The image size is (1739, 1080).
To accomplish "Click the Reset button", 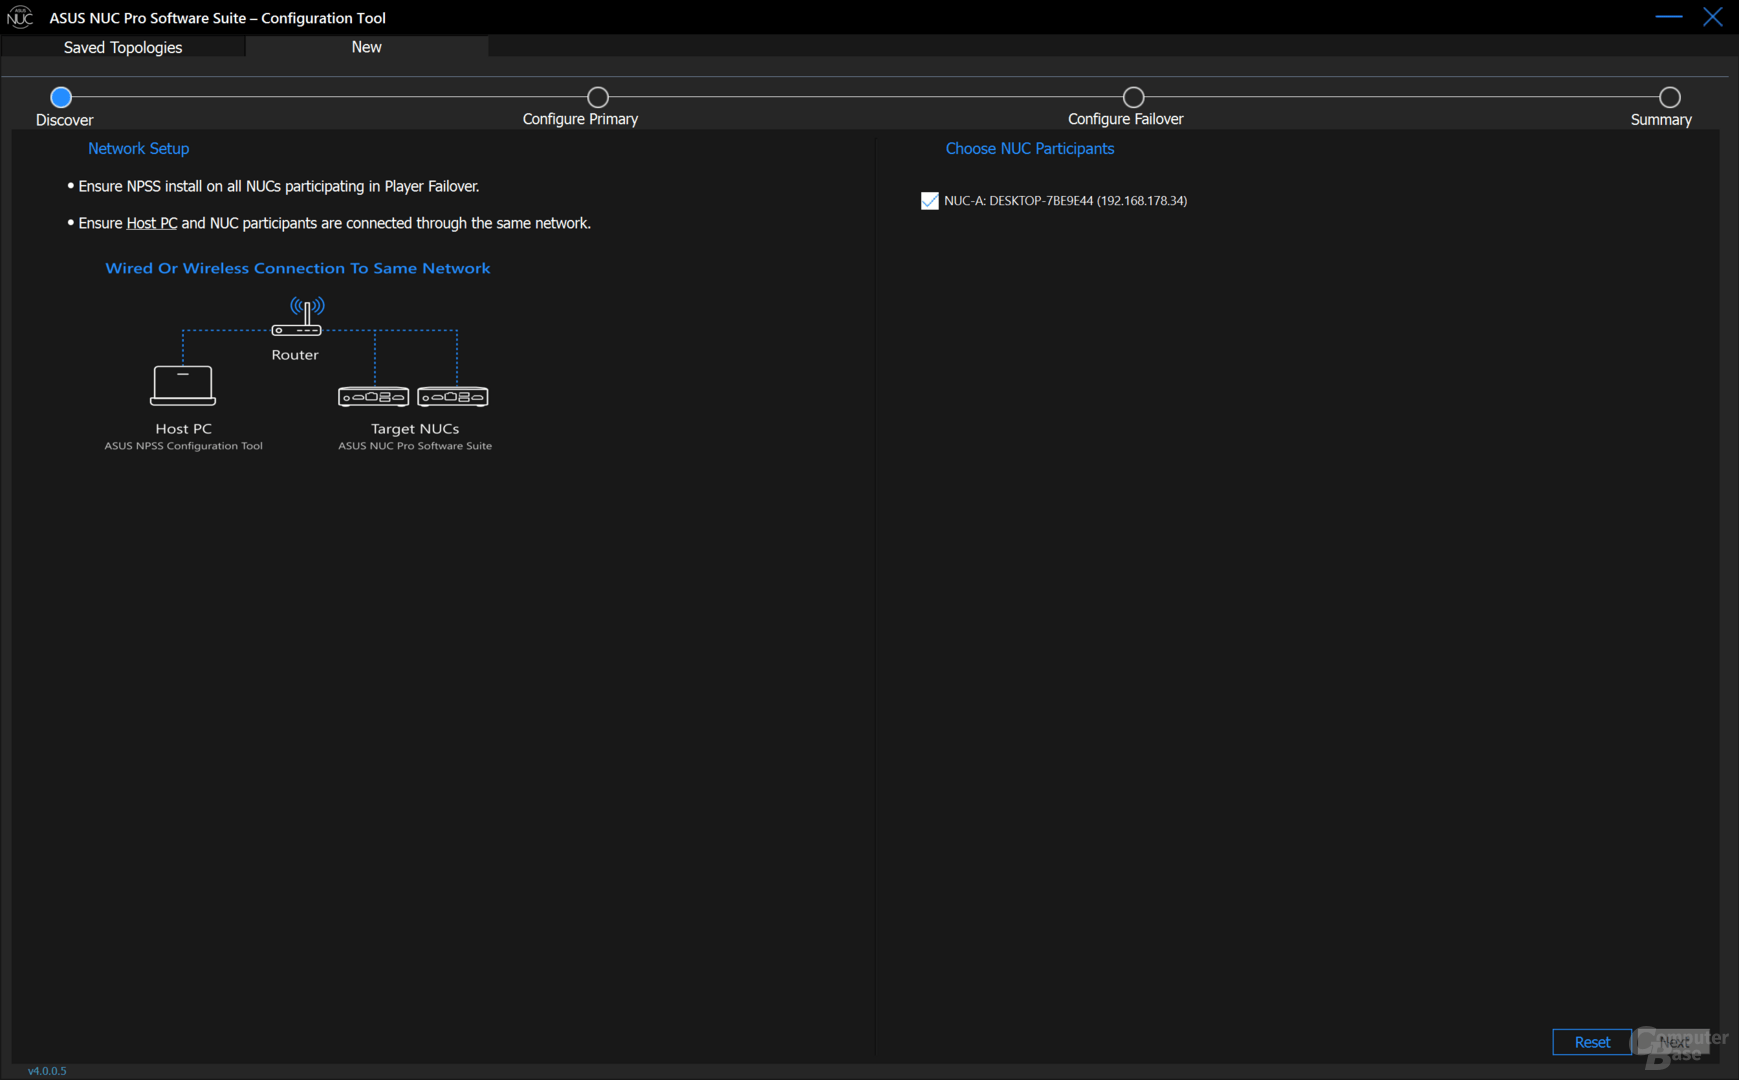I will [1592, 1042].
